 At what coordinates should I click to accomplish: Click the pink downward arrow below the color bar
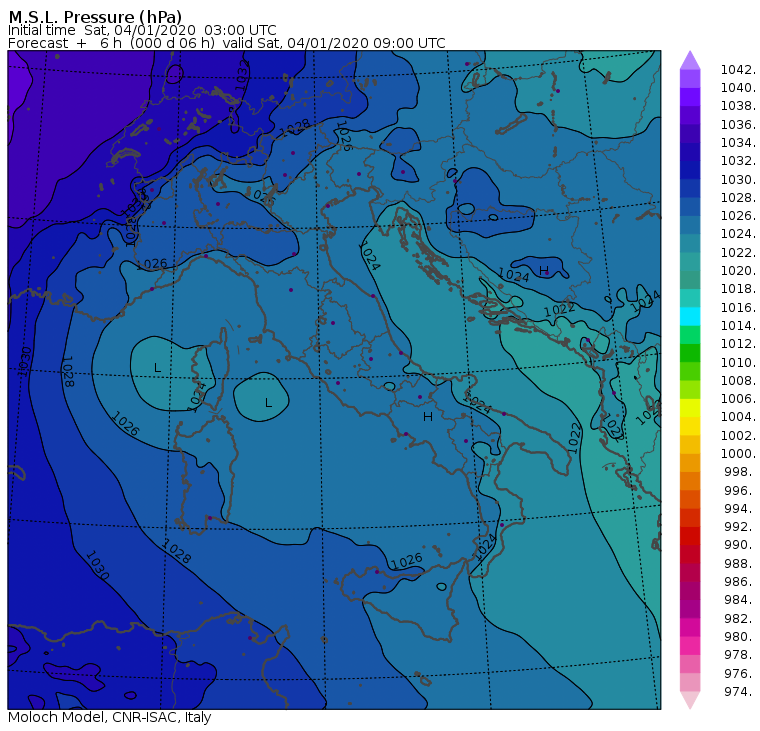click(690, 700)
